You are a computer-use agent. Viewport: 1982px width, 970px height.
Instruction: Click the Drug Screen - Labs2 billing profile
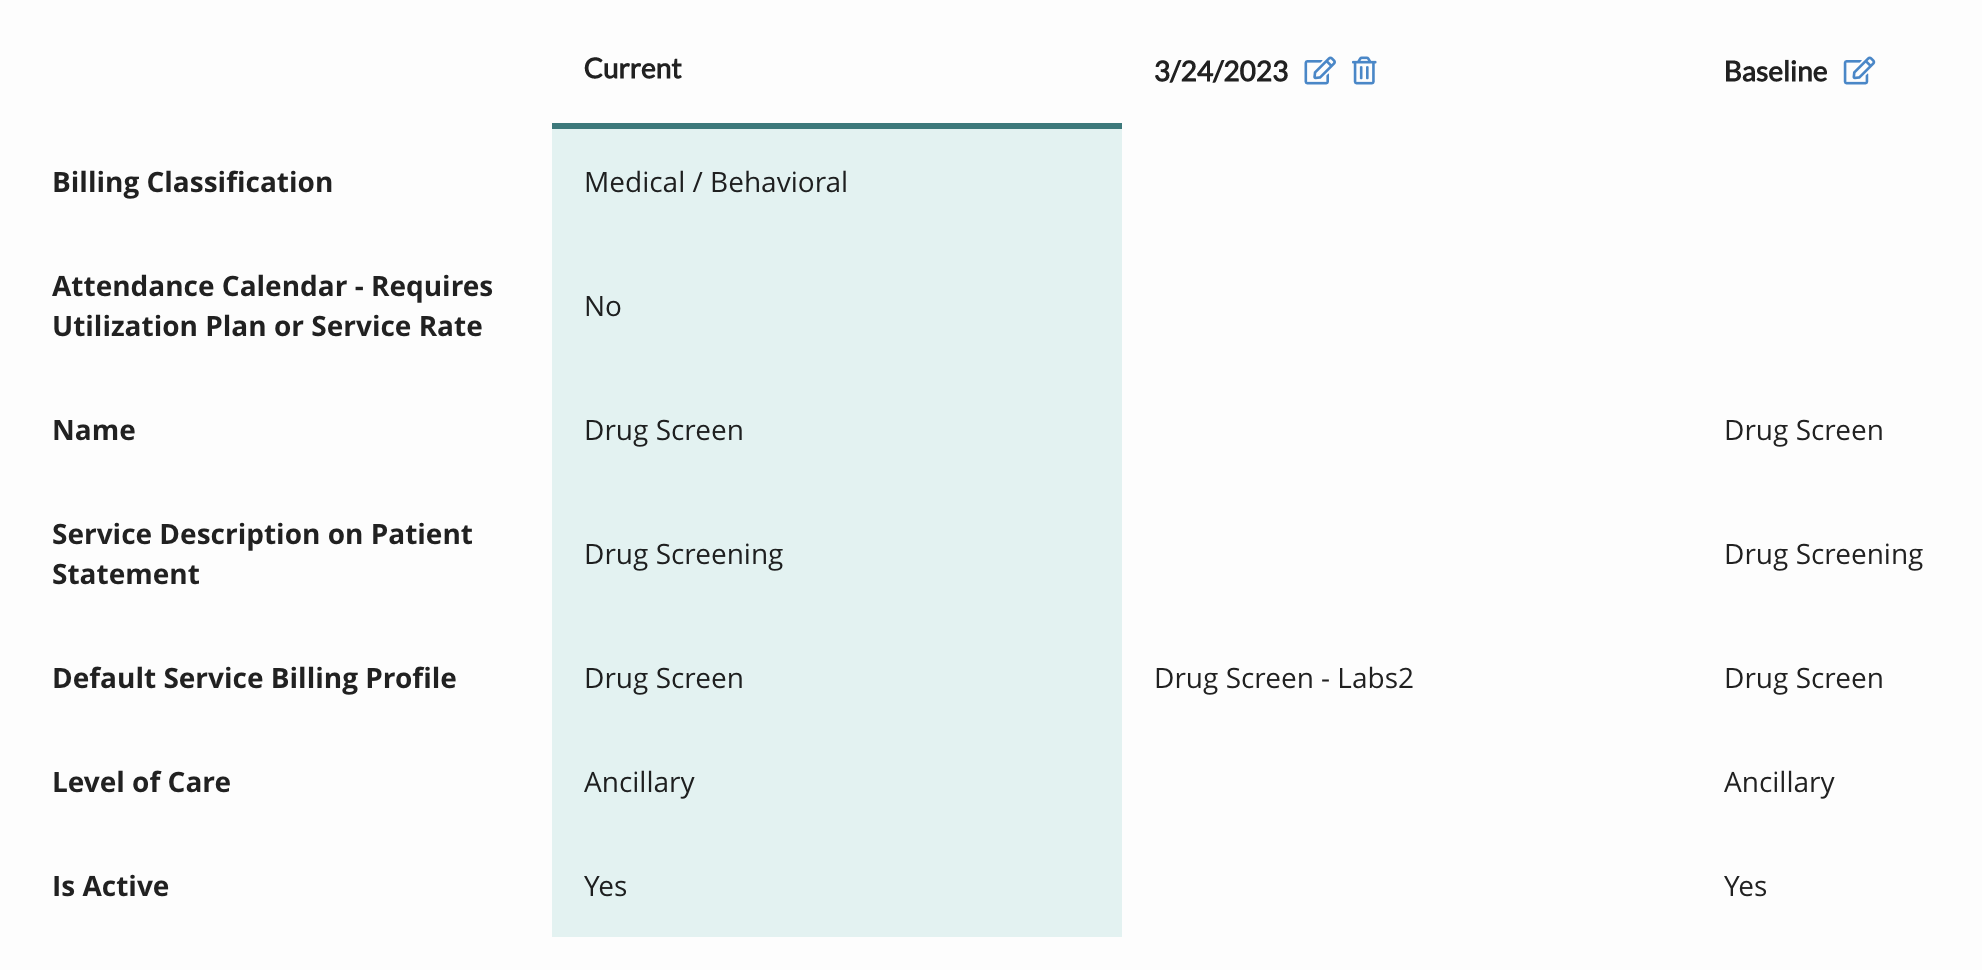coord(1284,678)
